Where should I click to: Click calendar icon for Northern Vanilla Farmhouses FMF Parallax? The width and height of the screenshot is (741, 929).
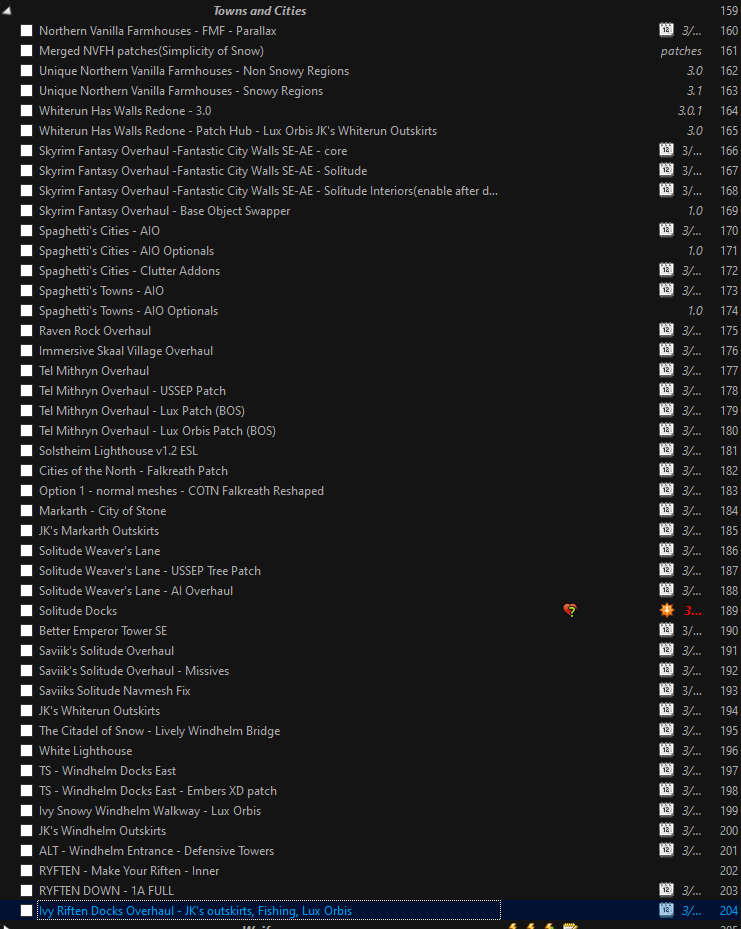[667, 30]
